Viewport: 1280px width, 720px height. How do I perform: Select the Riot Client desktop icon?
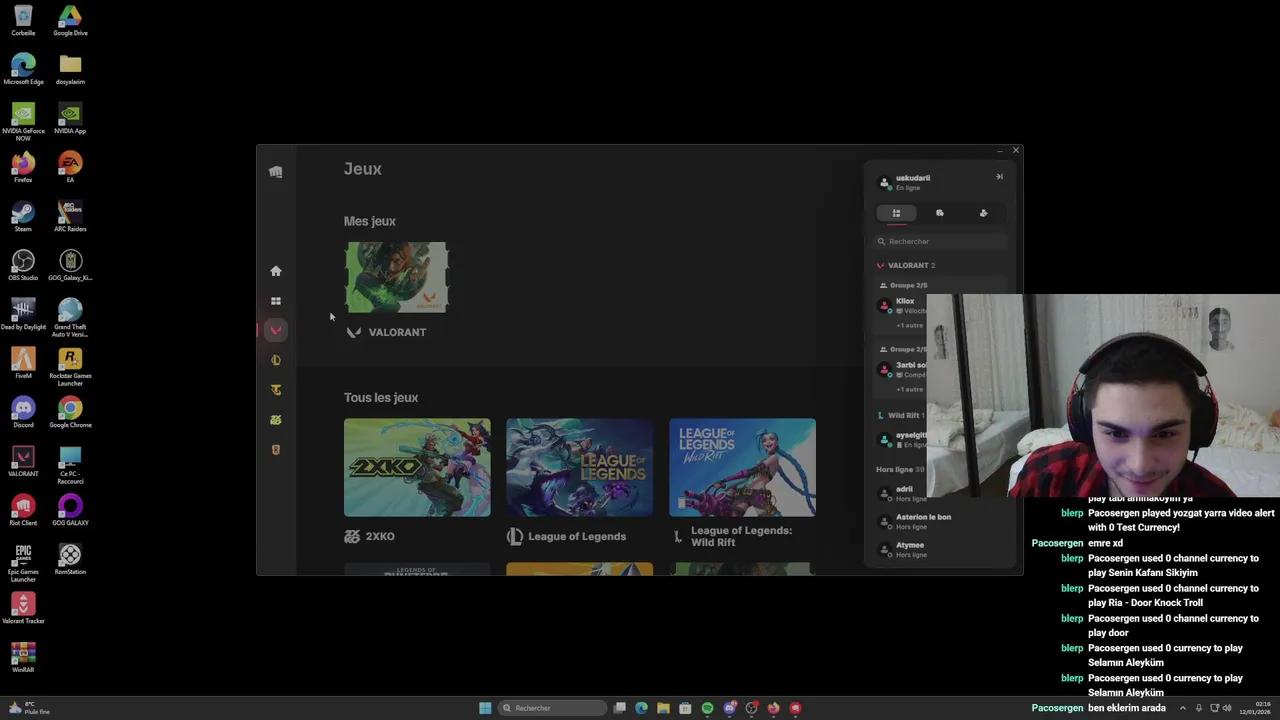[x=23, y=511]
